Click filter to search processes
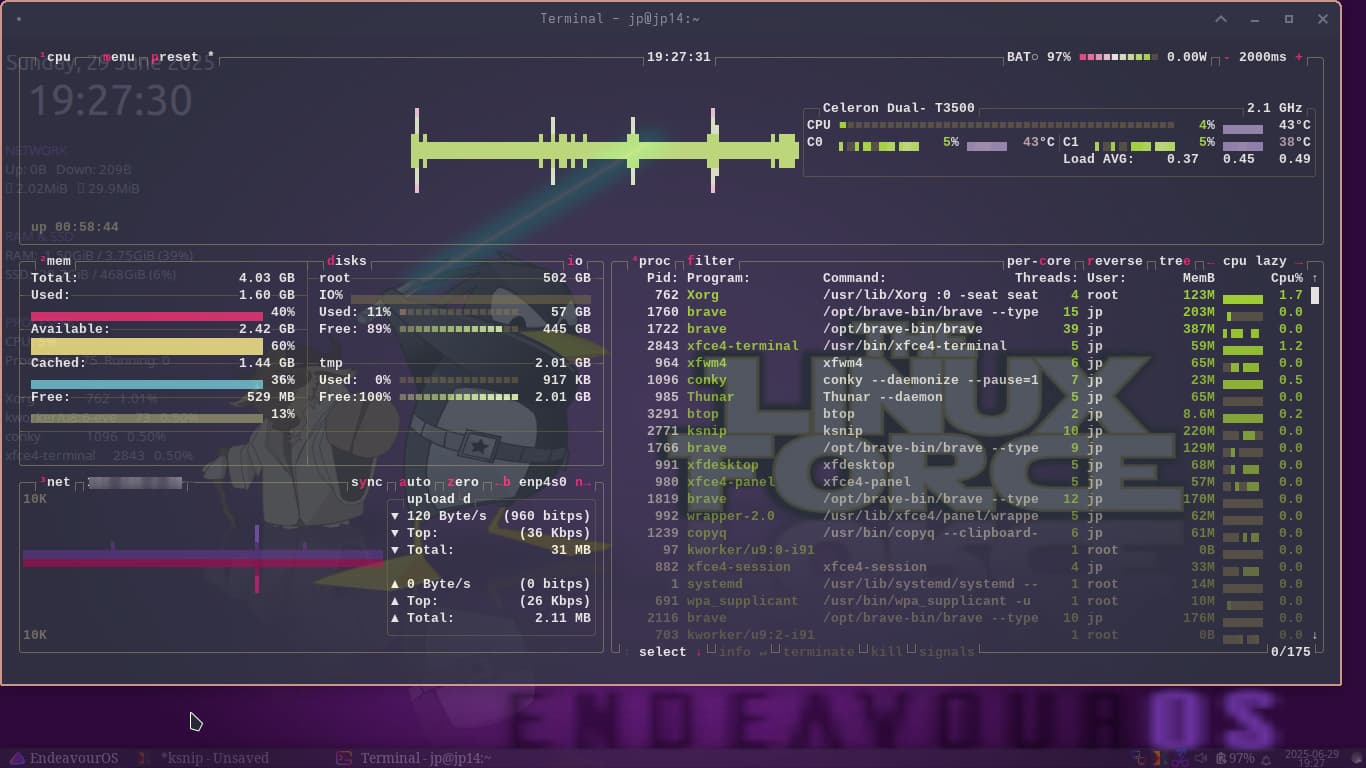Screen dimensions: 1366x768 710,261
